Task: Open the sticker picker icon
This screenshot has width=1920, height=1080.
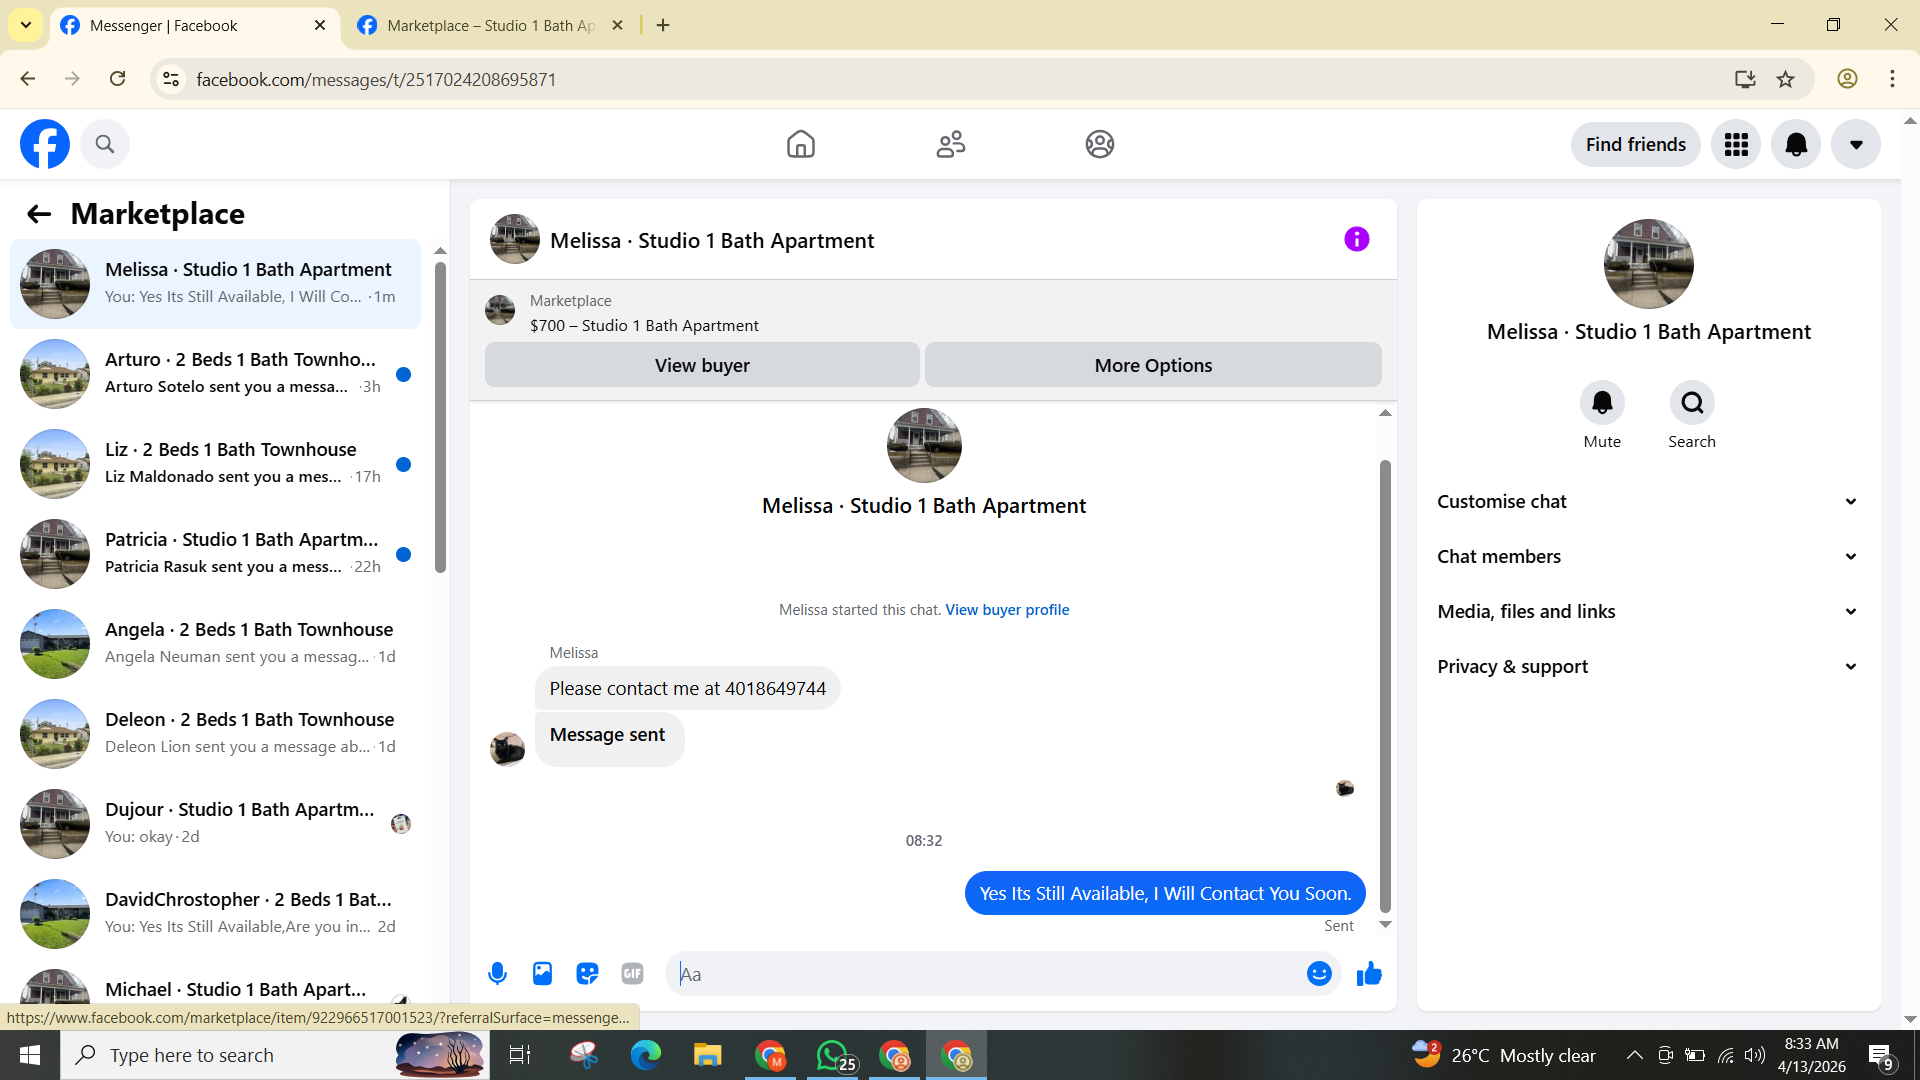Action: [x=587, y=973]
